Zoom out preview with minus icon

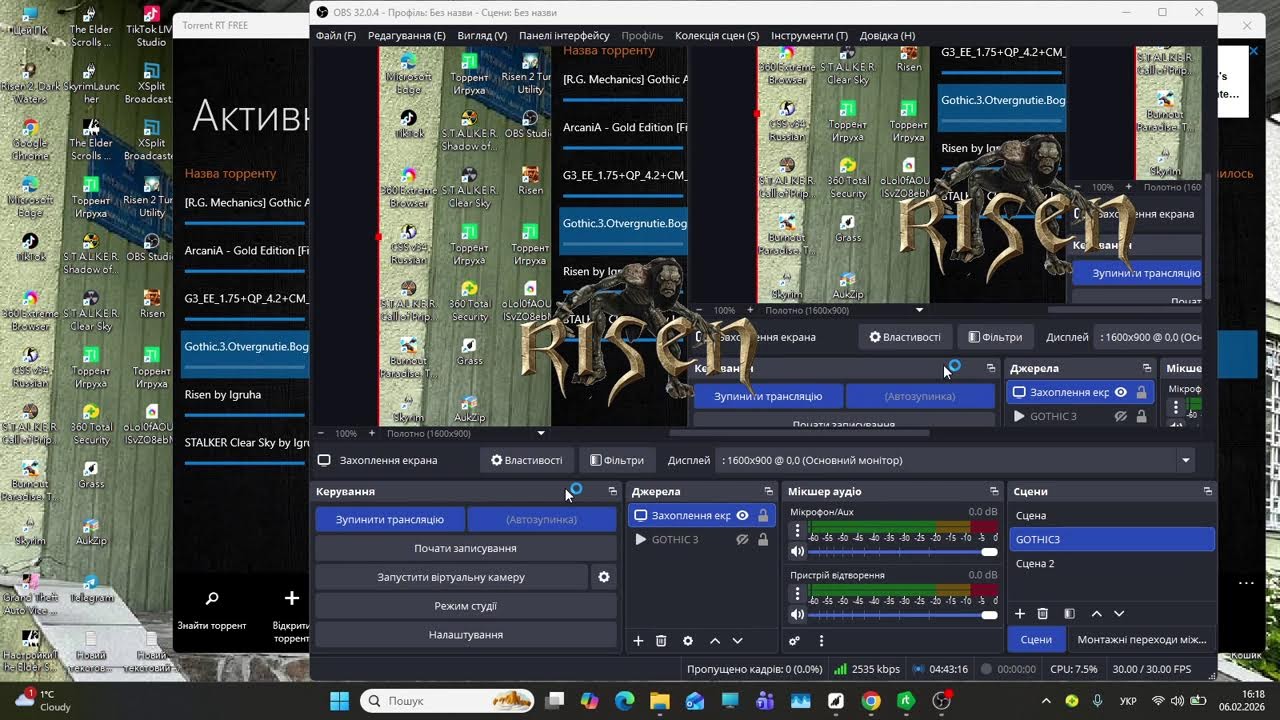pos(321,434)
